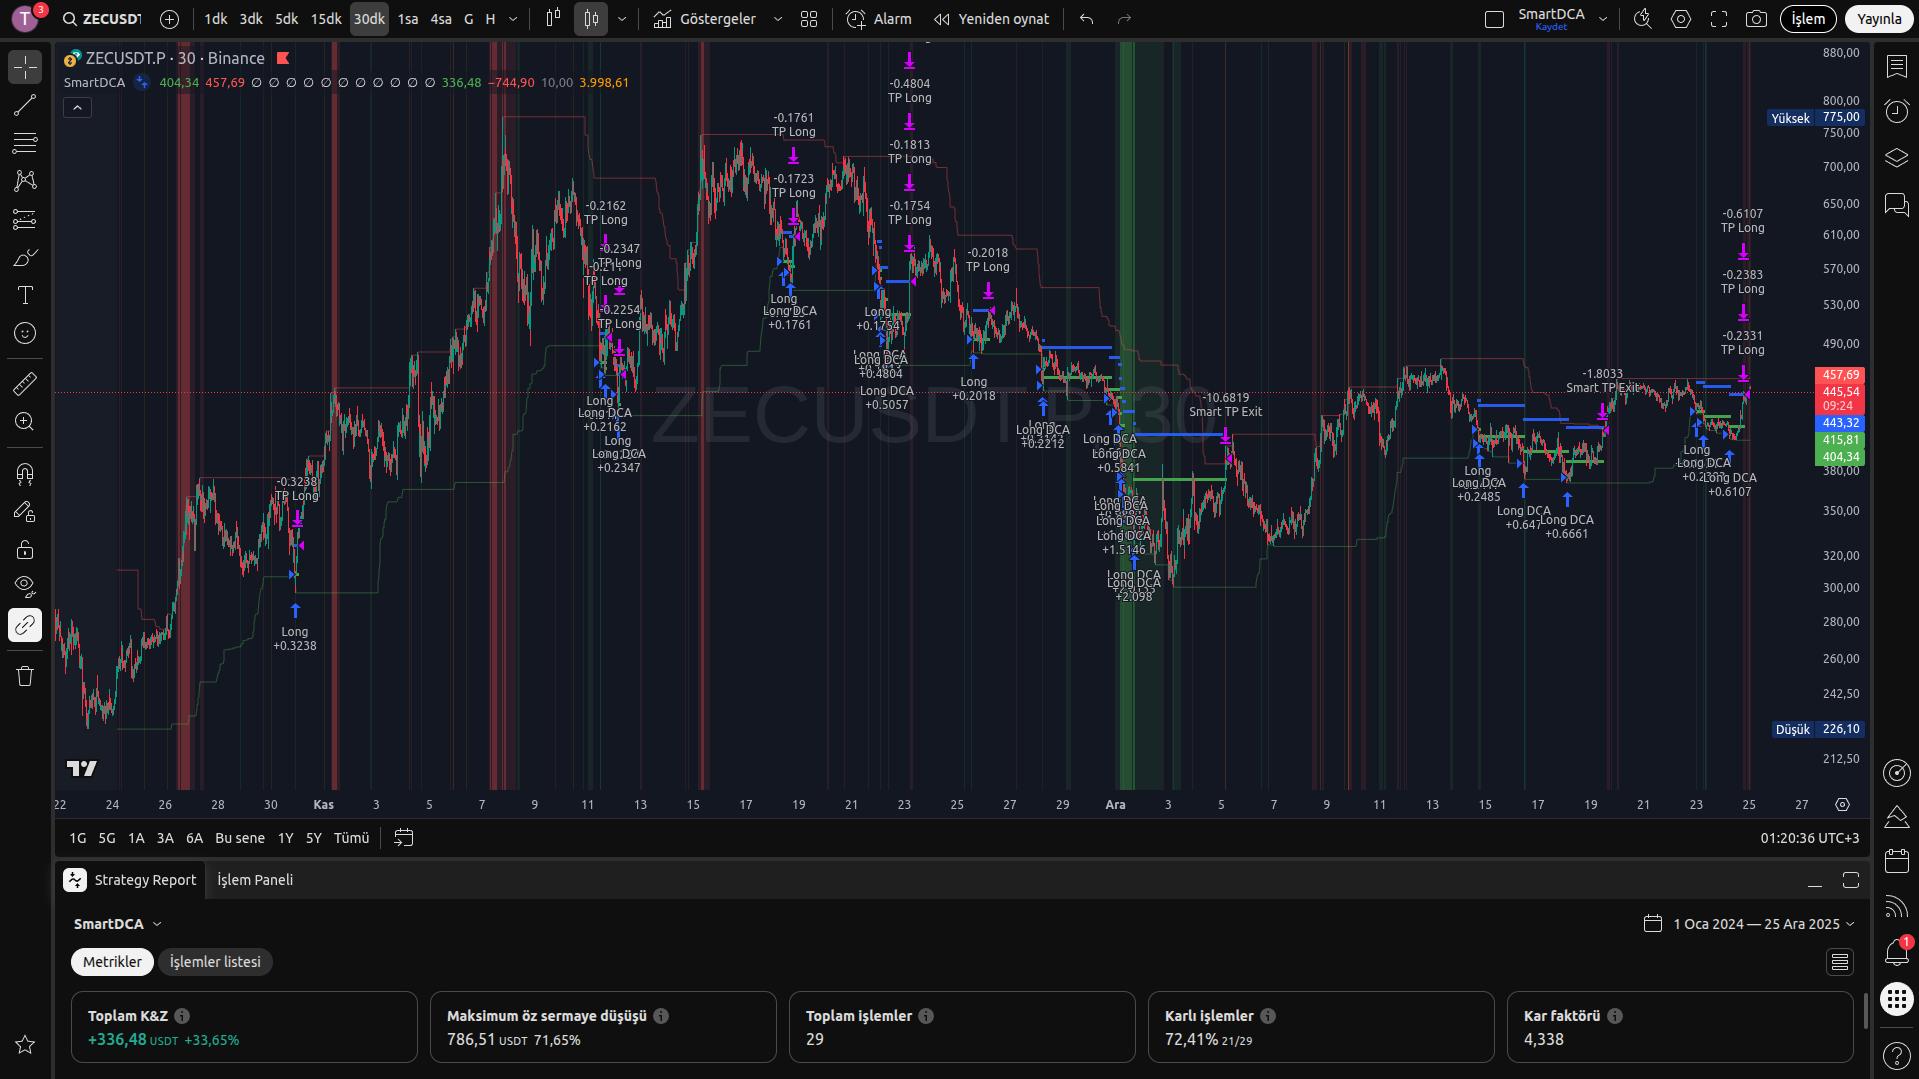The width and height of the screenshot is (1919, 1079).
Task: Take a chart snapshot with camera icon
Action: point(1755,19)
